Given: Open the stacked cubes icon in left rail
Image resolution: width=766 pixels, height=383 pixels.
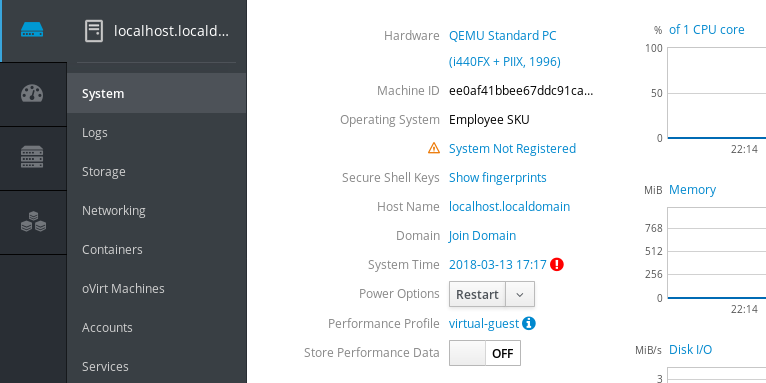Looking at the screenshot, I should [33, 221].
